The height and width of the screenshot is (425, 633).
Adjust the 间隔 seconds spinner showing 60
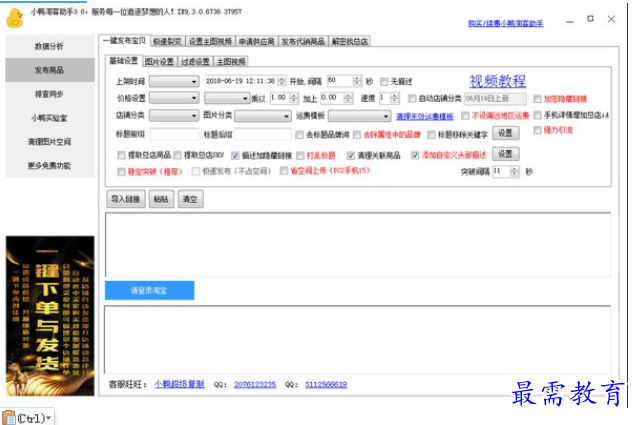(x=357, y=81)
